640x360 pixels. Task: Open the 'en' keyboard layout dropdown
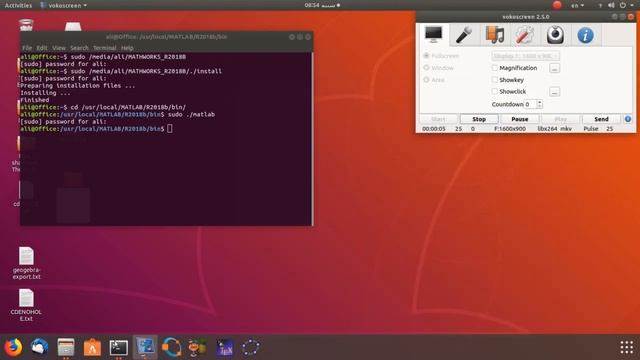577,5
